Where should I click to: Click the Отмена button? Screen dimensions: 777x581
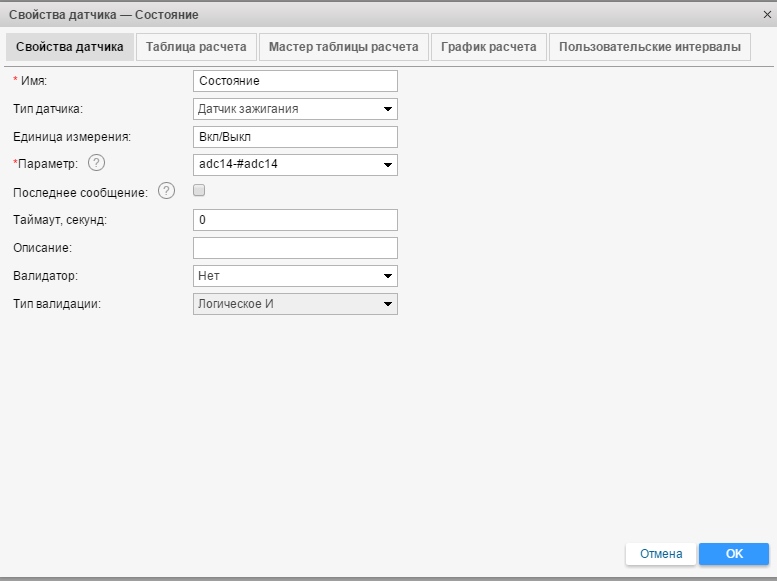(661, 554)
